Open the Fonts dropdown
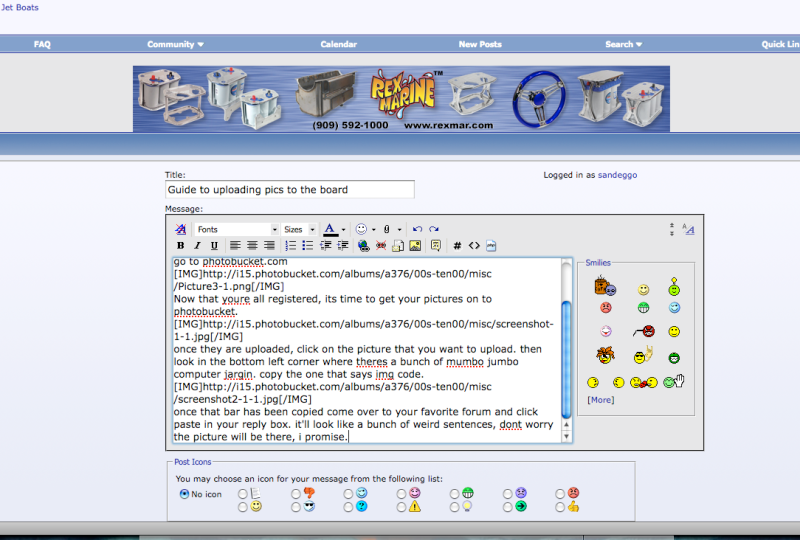 [237, 229]
